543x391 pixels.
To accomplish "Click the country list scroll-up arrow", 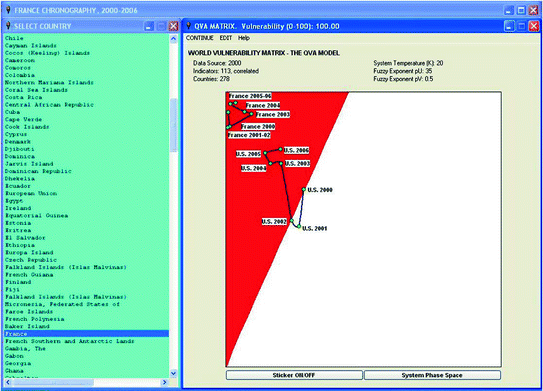I will pos(173,39).
